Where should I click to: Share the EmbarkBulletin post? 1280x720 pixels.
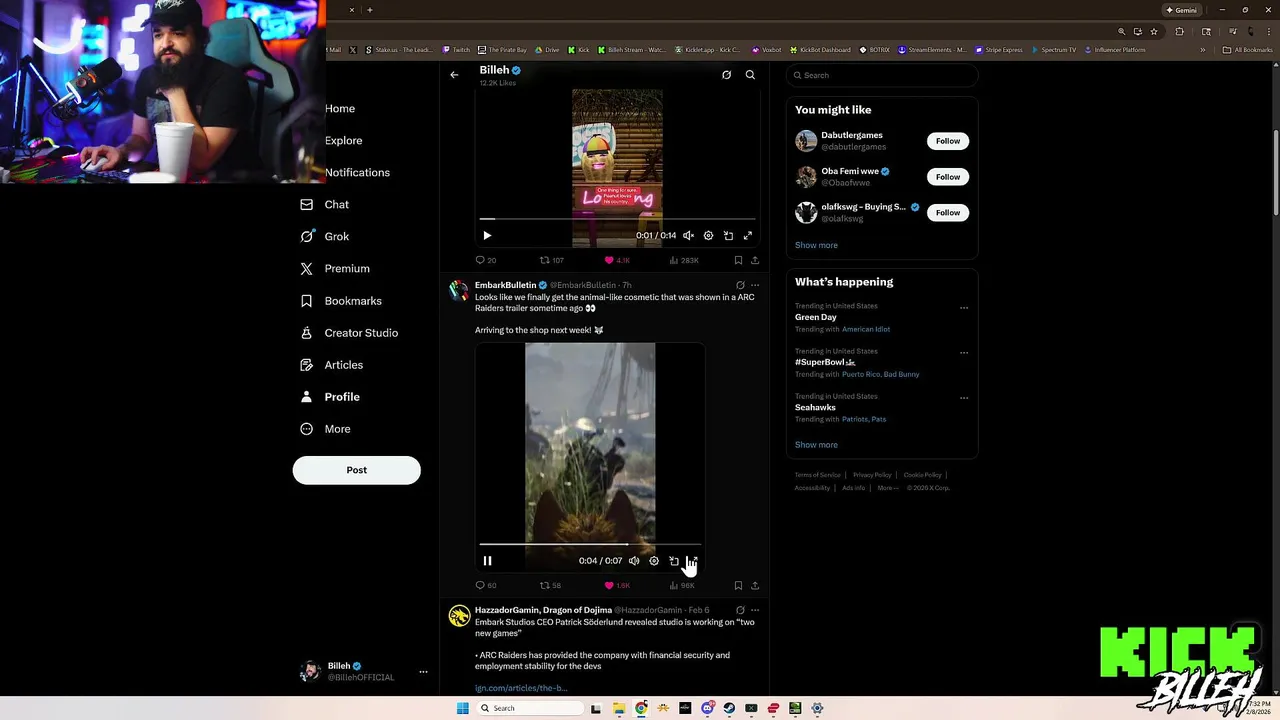click(755, 585)
